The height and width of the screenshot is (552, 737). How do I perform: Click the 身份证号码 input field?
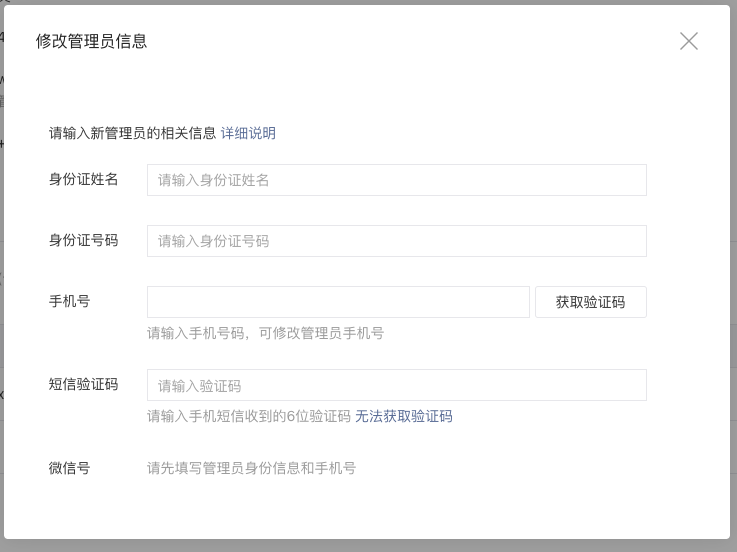(x=397, y=241)
